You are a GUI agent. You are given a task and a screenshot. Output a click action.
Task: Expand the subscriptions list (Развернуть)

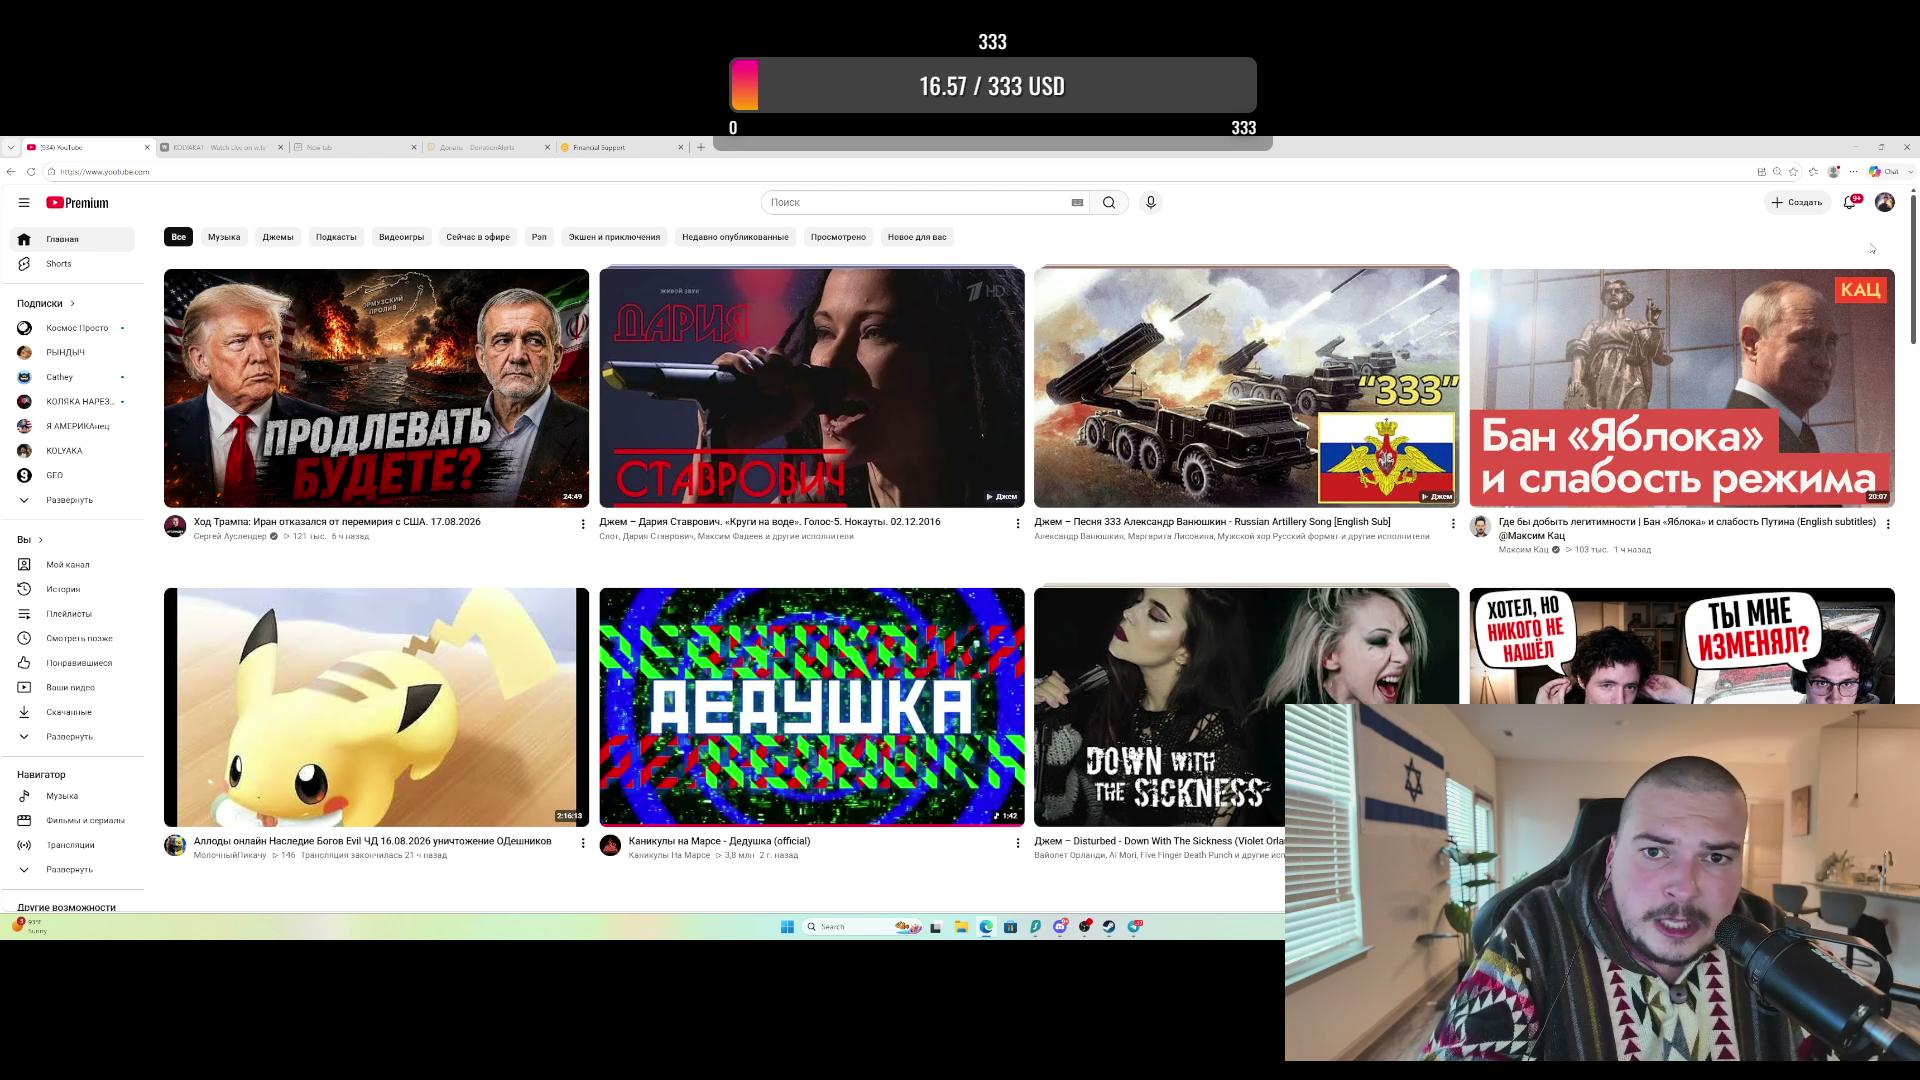(69, 500)
